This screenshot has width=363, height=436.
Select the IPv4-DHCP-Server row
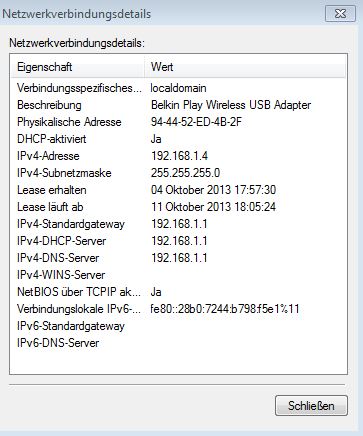point(178,241)
